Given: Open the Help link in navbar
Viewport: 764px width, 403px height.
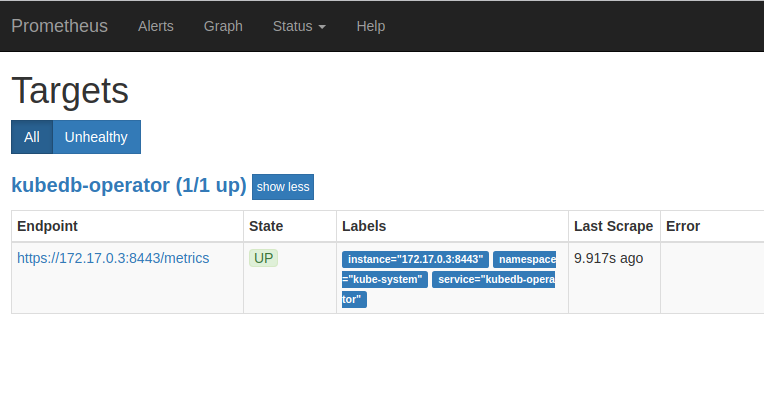Looking at the screenshot, I should point(370,26).
